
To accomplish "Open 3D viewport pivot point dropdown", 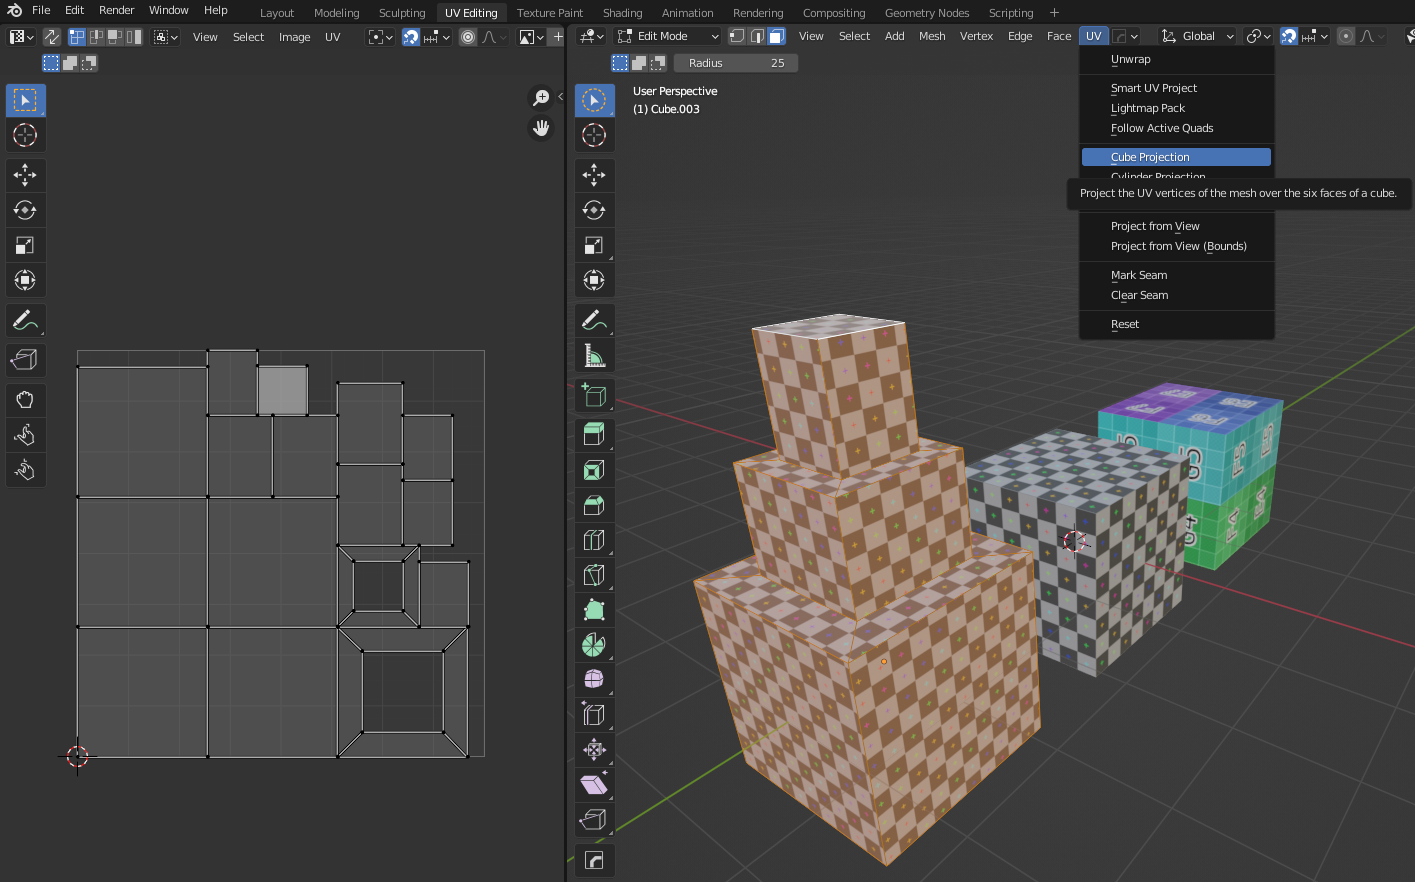I will pos(1258,36).
